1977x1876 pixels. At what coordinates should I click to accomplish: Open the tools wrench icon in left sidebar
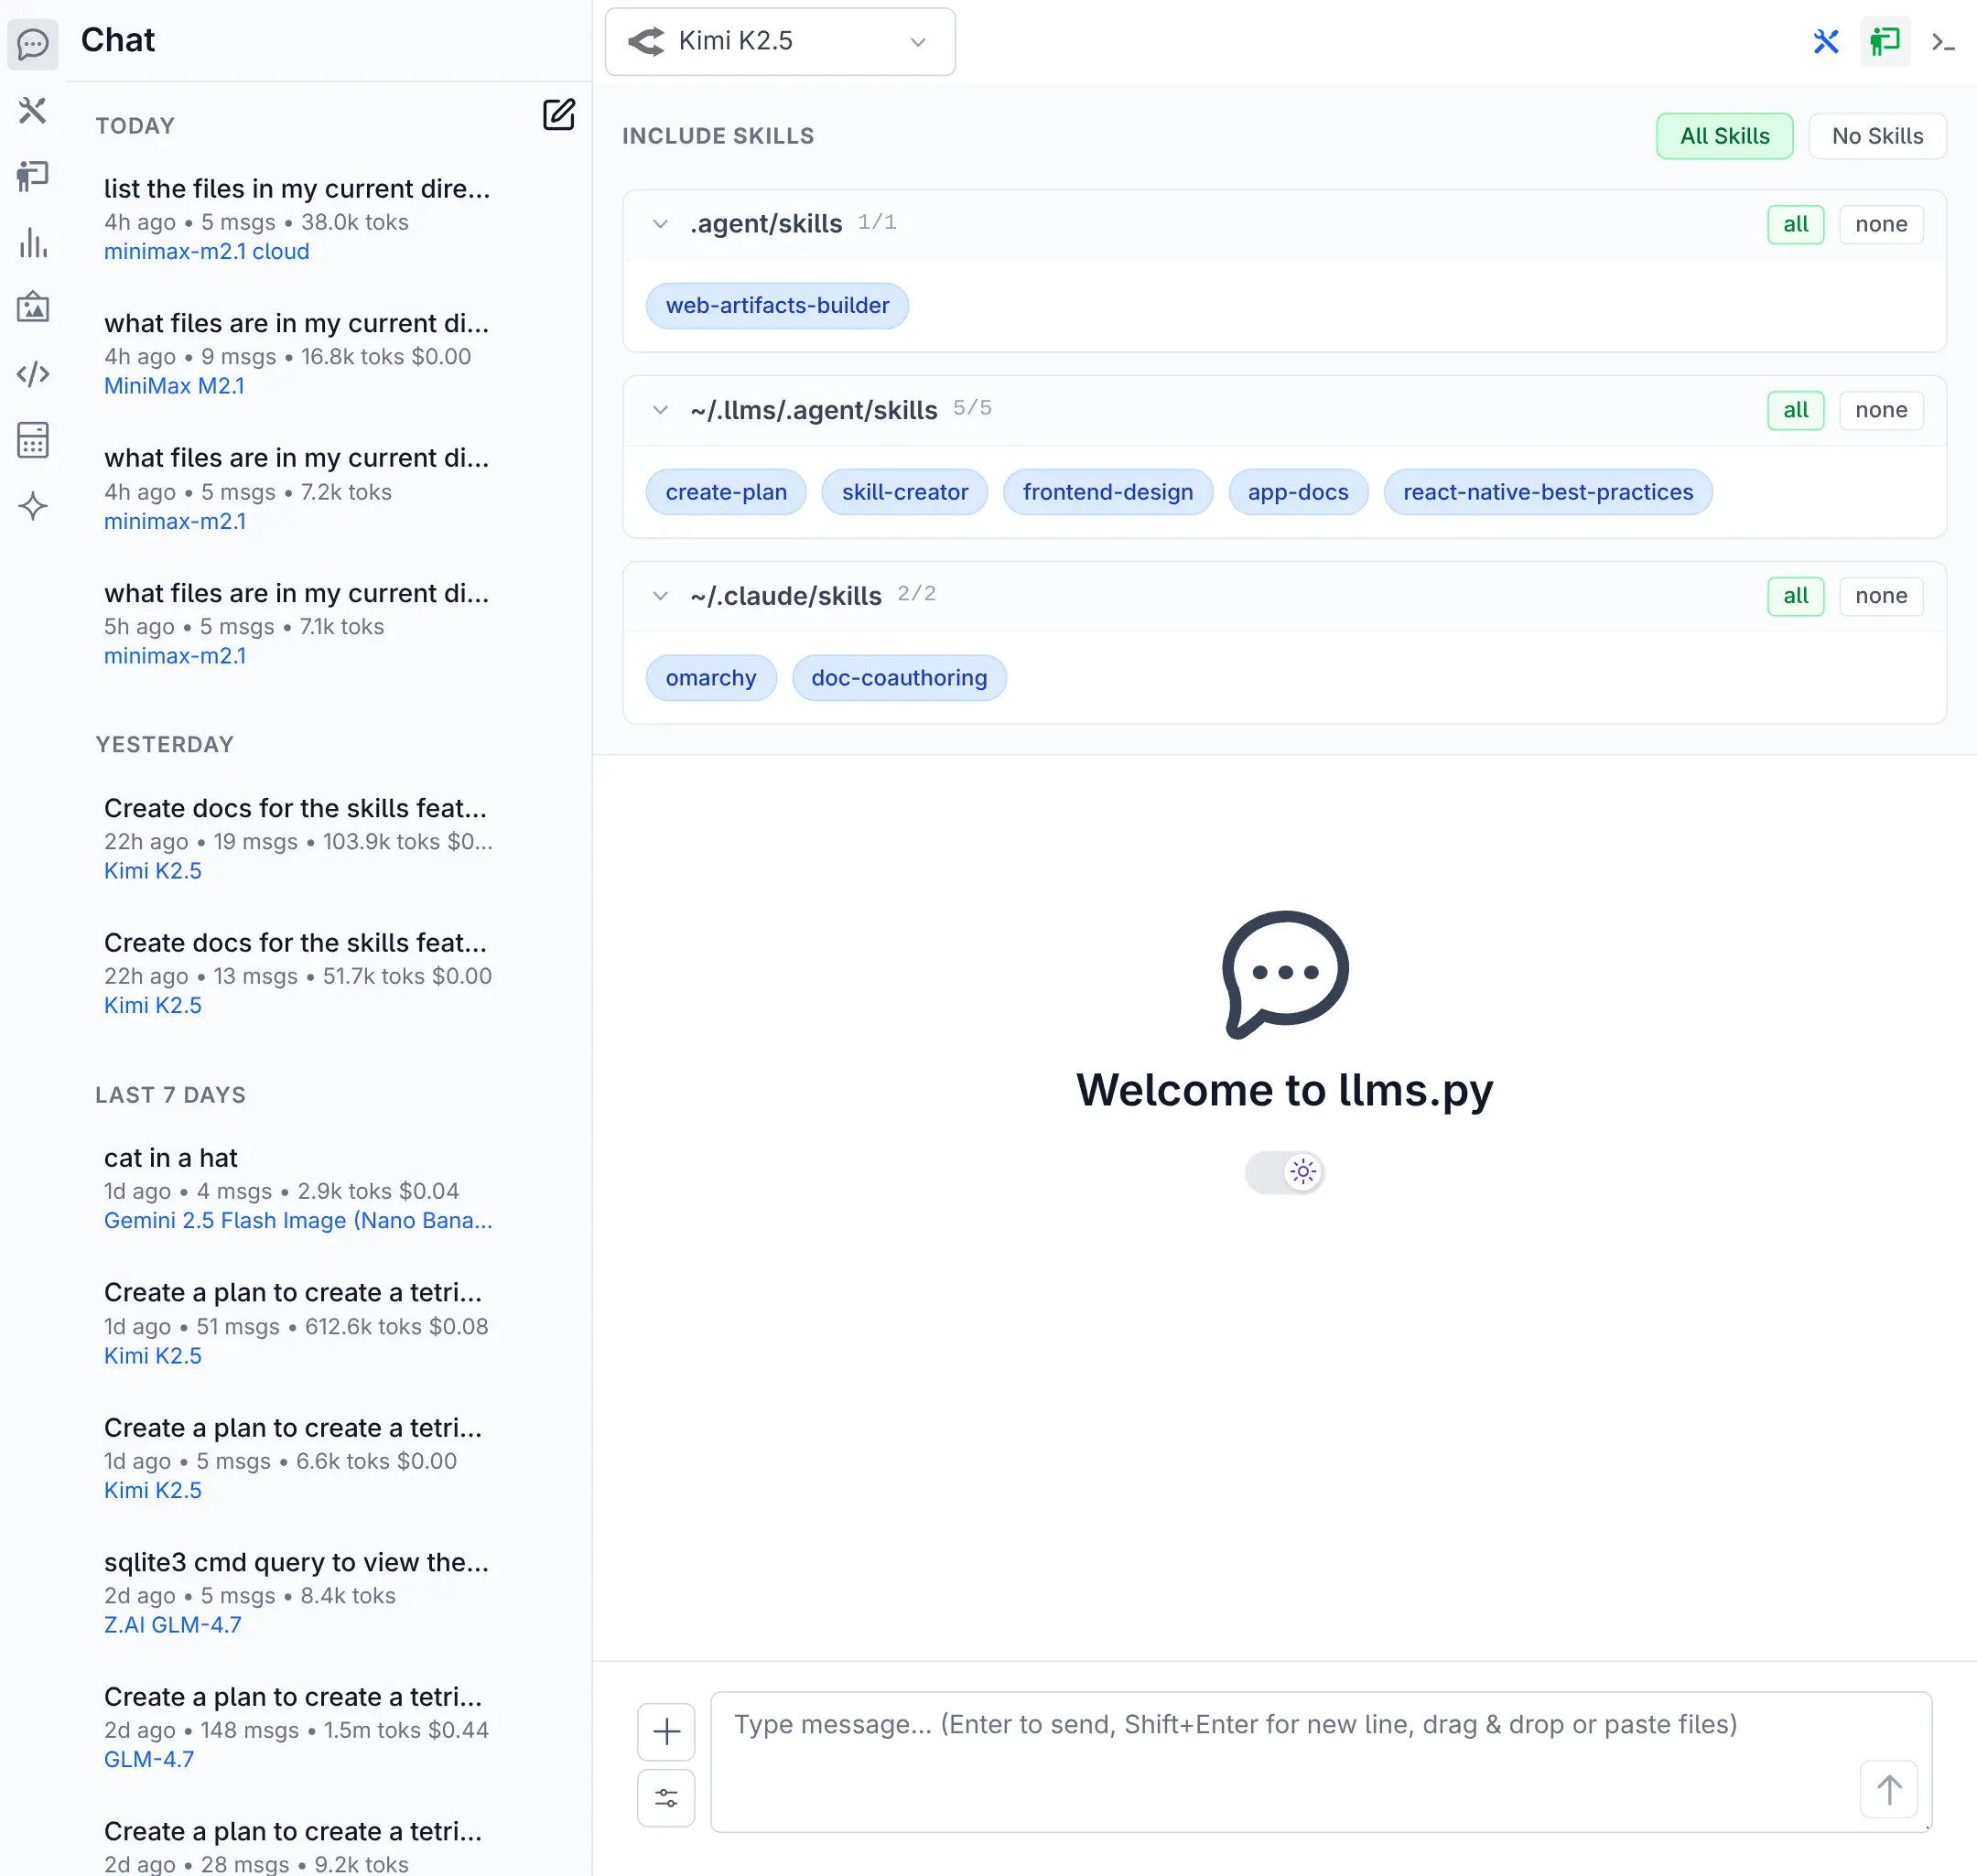[33, 110]
